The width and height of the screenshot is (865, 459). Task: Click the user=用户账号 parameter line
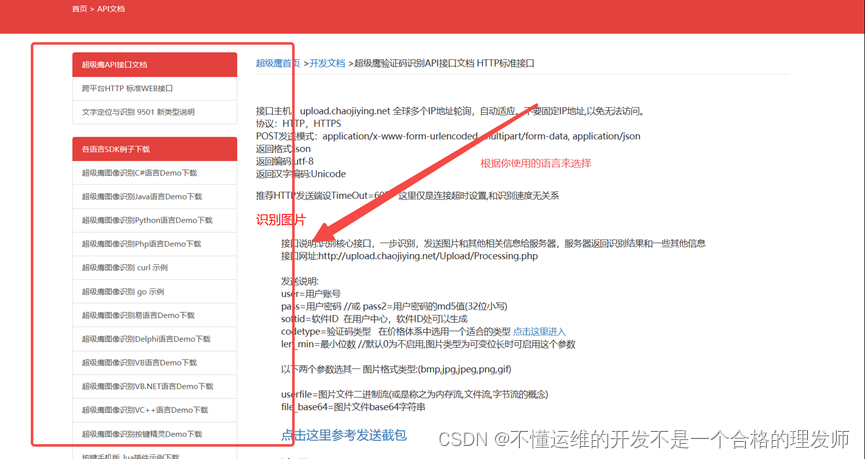[311, 293]
